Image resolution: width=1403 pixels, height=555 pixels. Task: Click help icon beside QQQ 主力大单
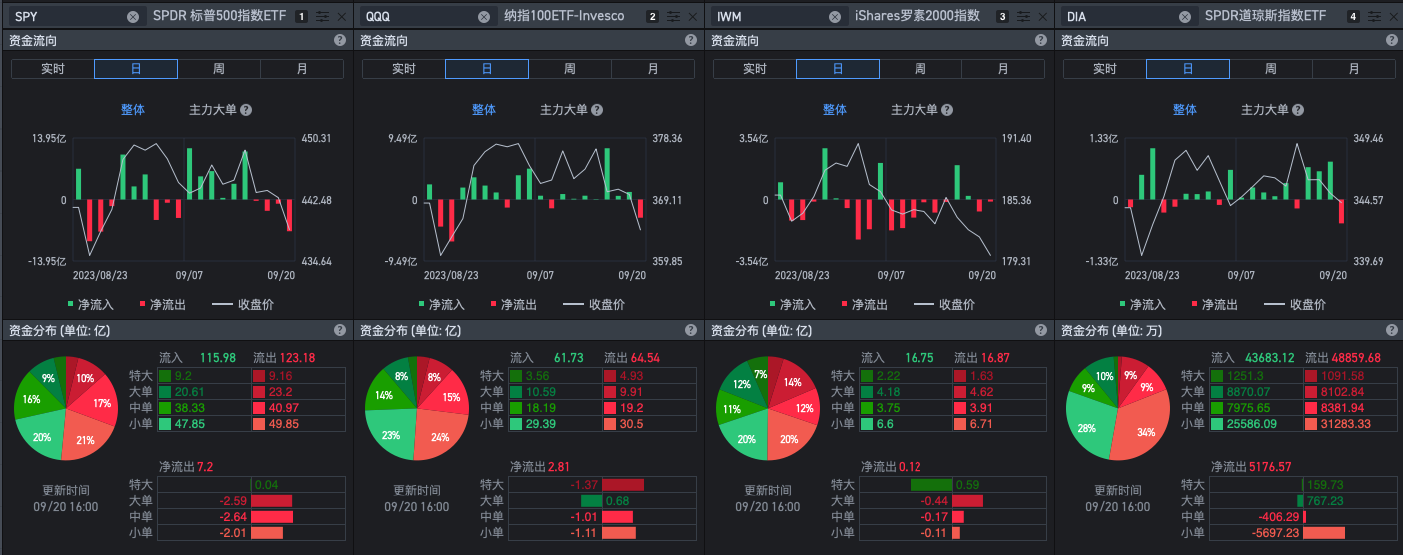(597, 110)
